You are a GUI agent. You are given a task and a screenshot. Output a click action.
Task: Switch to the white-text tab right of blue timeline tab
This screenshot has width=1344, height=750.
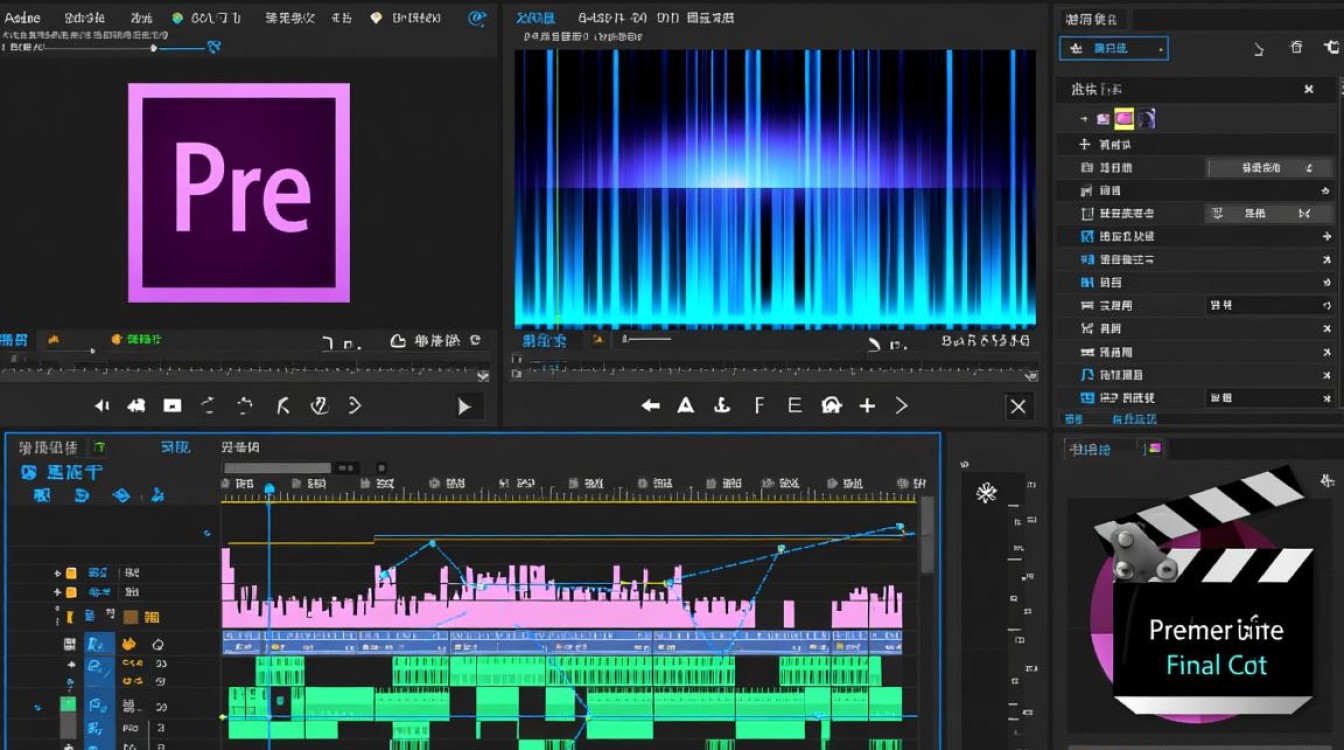coord(241,447)
